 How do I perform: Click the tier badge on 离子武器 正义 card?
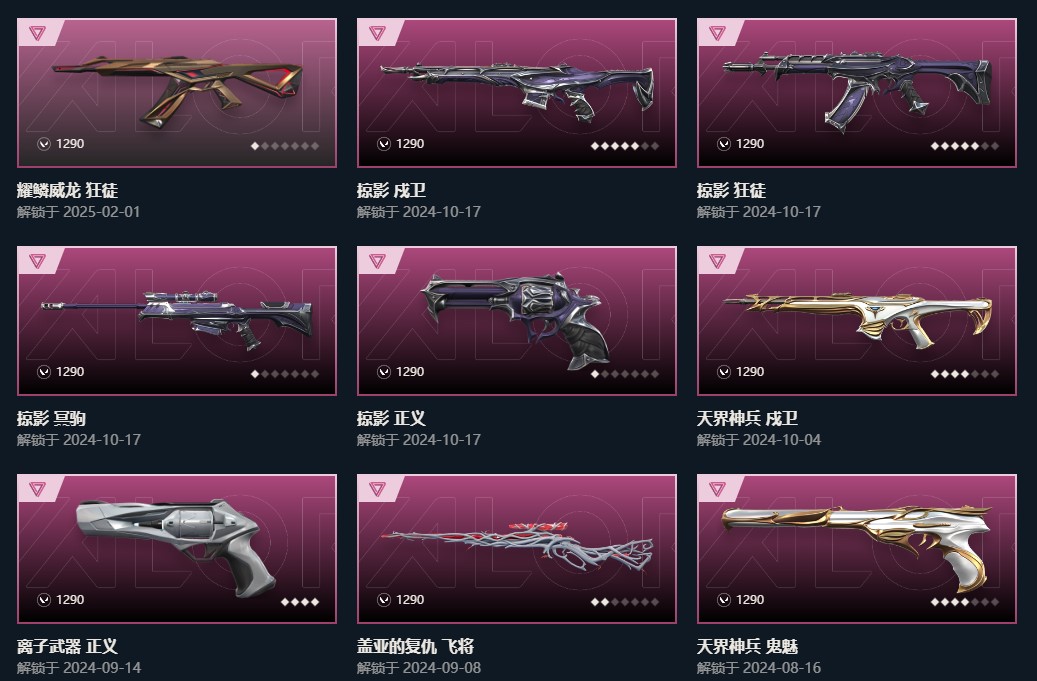pyautogui.click(x=38, y=489)
